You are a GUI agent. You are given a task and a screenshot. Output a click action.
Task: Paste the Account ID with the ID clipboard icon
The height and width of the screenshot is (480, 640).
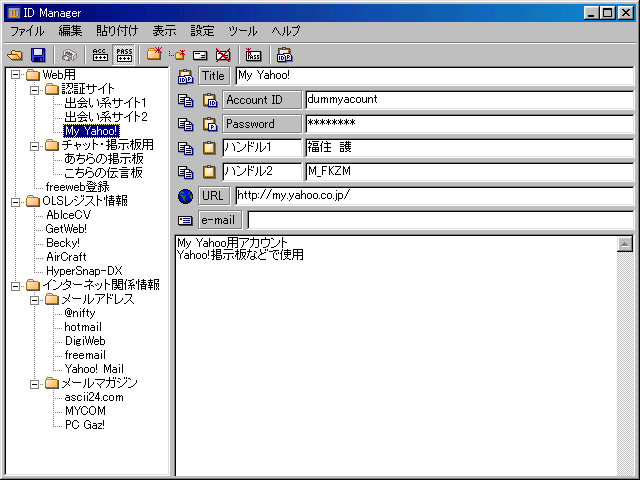point(210,100)
